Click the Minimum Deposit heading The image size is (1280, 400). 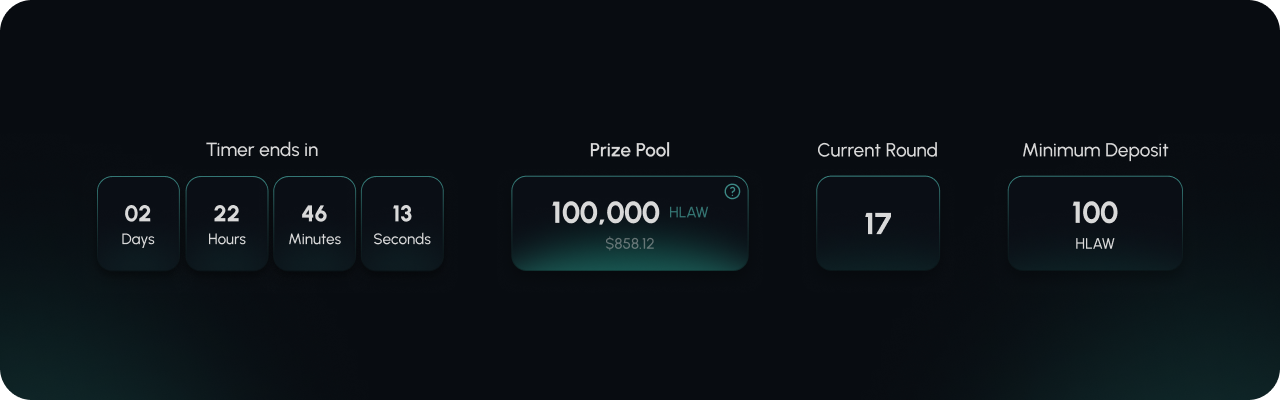tap(1095, 150)
